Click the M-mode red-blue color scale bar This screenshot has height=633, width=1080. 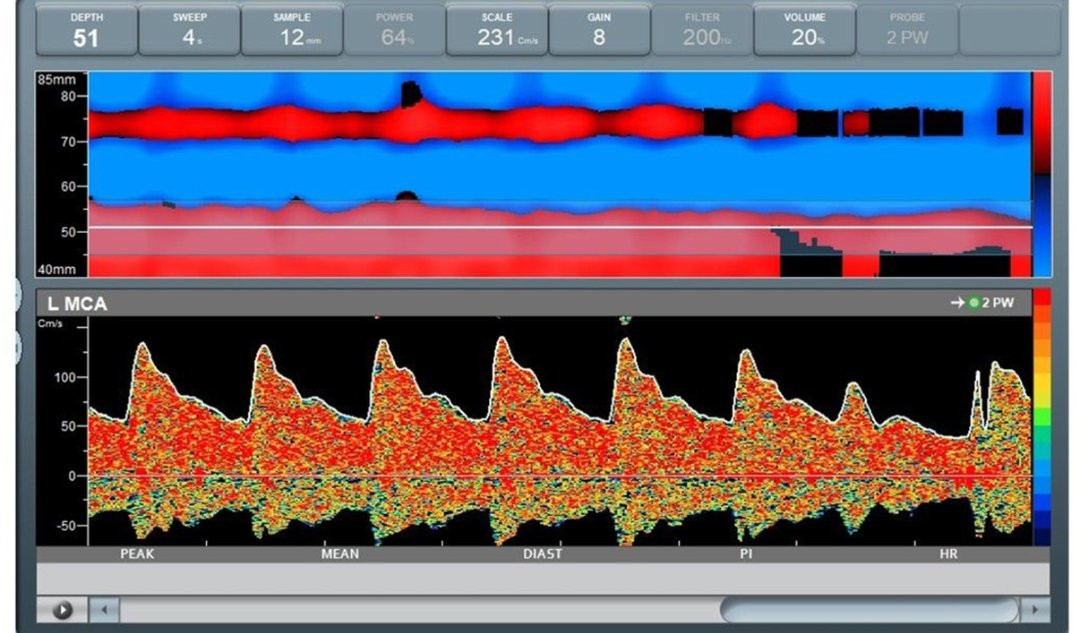coord(1042,174)
